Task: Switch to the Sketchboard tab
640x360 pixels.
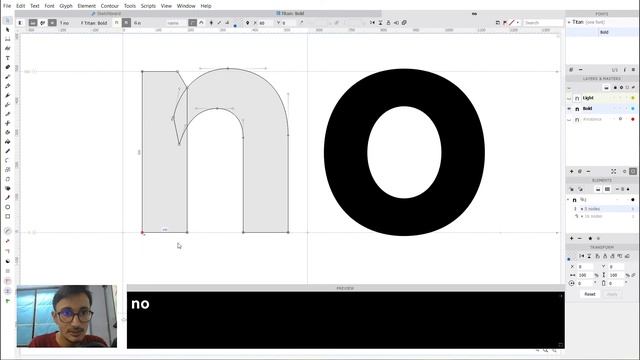Action: [106, 13]
